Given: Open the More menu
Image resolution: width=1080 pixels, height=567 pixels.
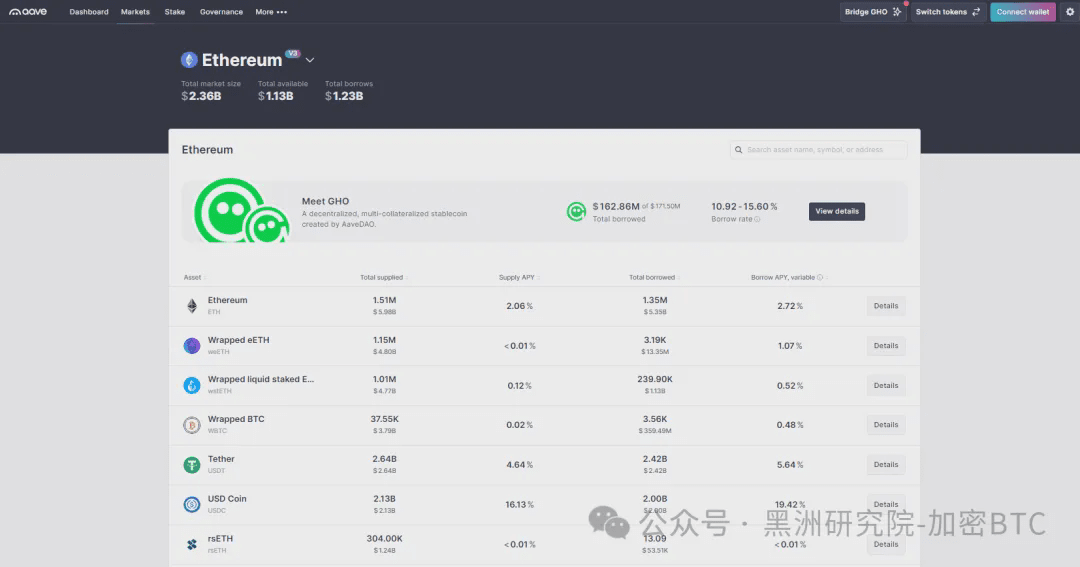Looking at the screenshot, I should click(271, 12).
